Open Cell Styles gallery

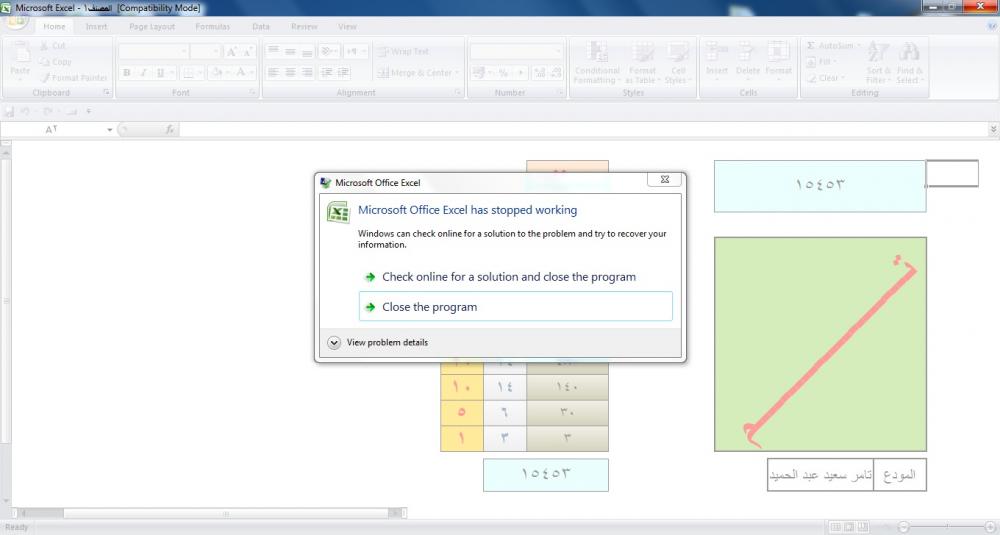tap(677, 62)
